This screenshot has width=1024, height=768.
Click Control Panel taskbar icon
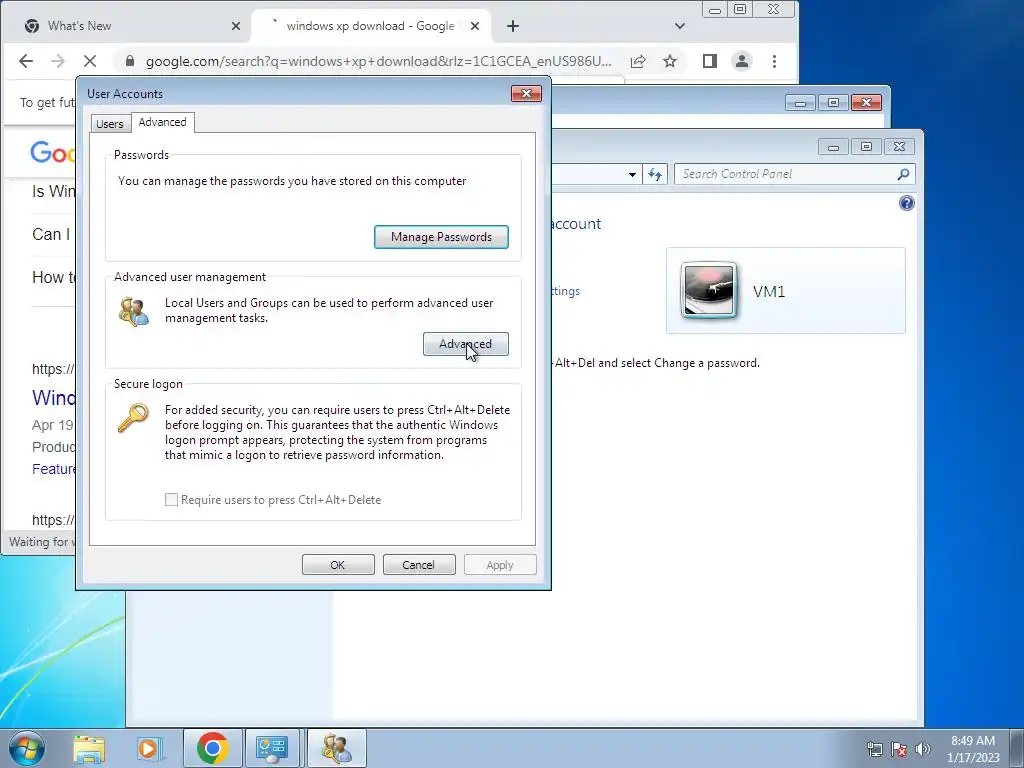[x=272, y=748]
